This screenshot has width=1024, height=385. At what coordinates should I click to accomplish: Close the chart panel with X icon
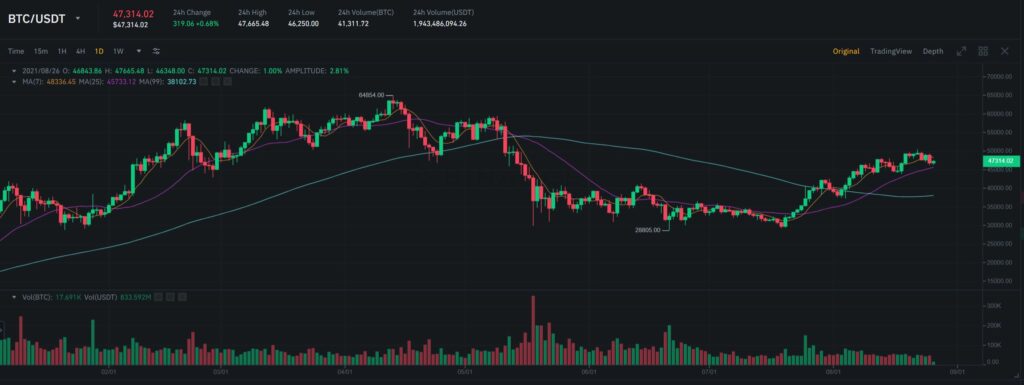click(x=1004, y=51)
